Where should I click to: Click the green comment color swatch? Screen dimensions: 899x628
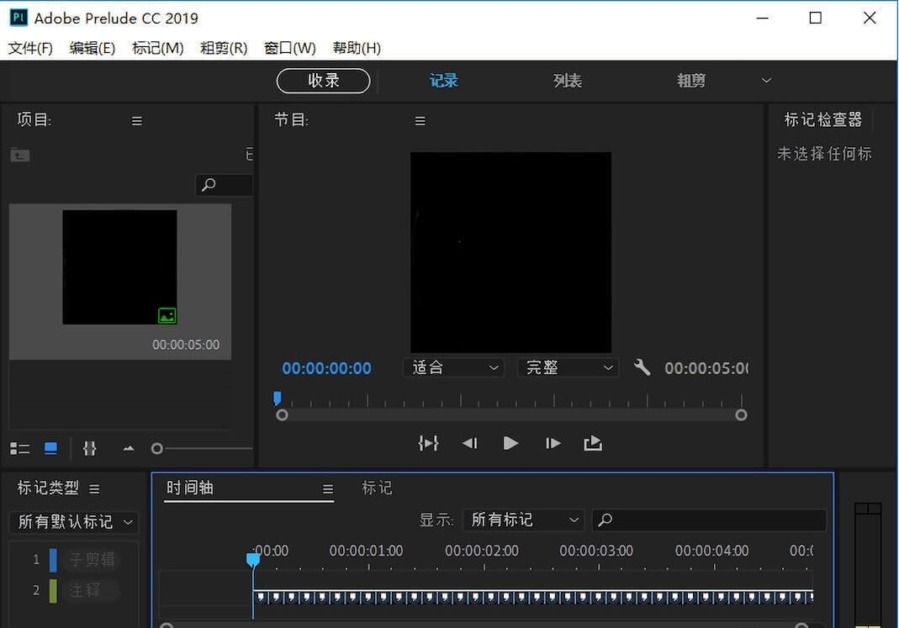tap(53, 591)
